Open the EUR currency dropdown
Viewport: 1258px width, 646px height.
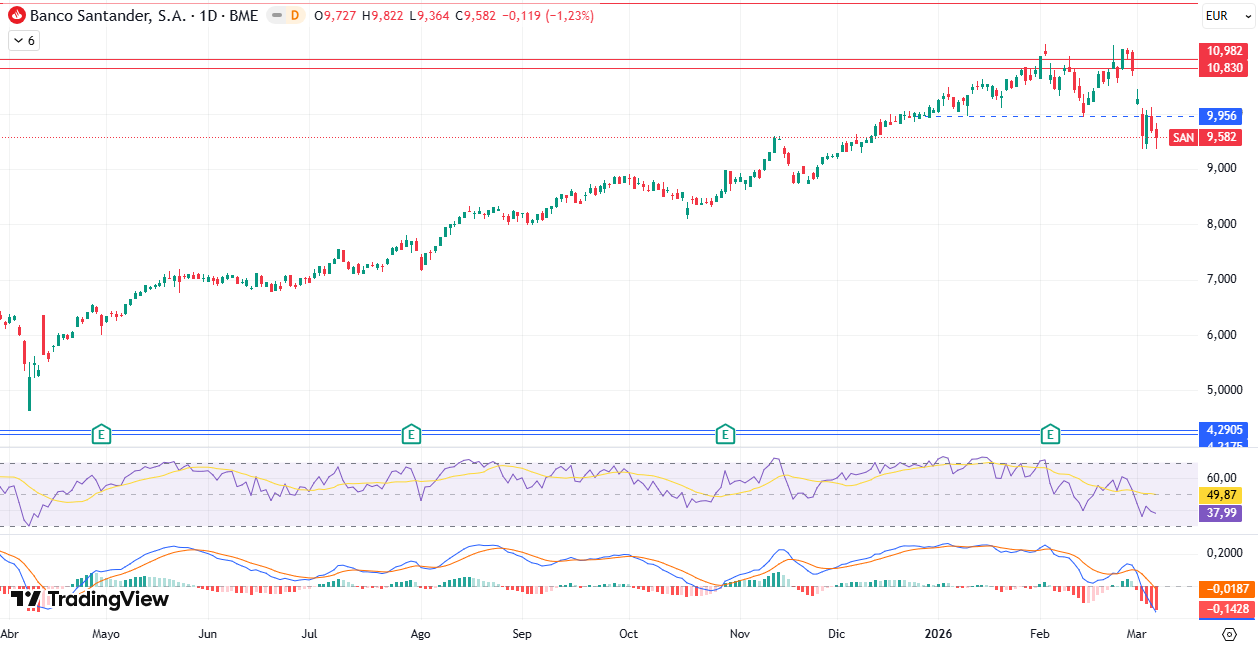point(1217,16)
